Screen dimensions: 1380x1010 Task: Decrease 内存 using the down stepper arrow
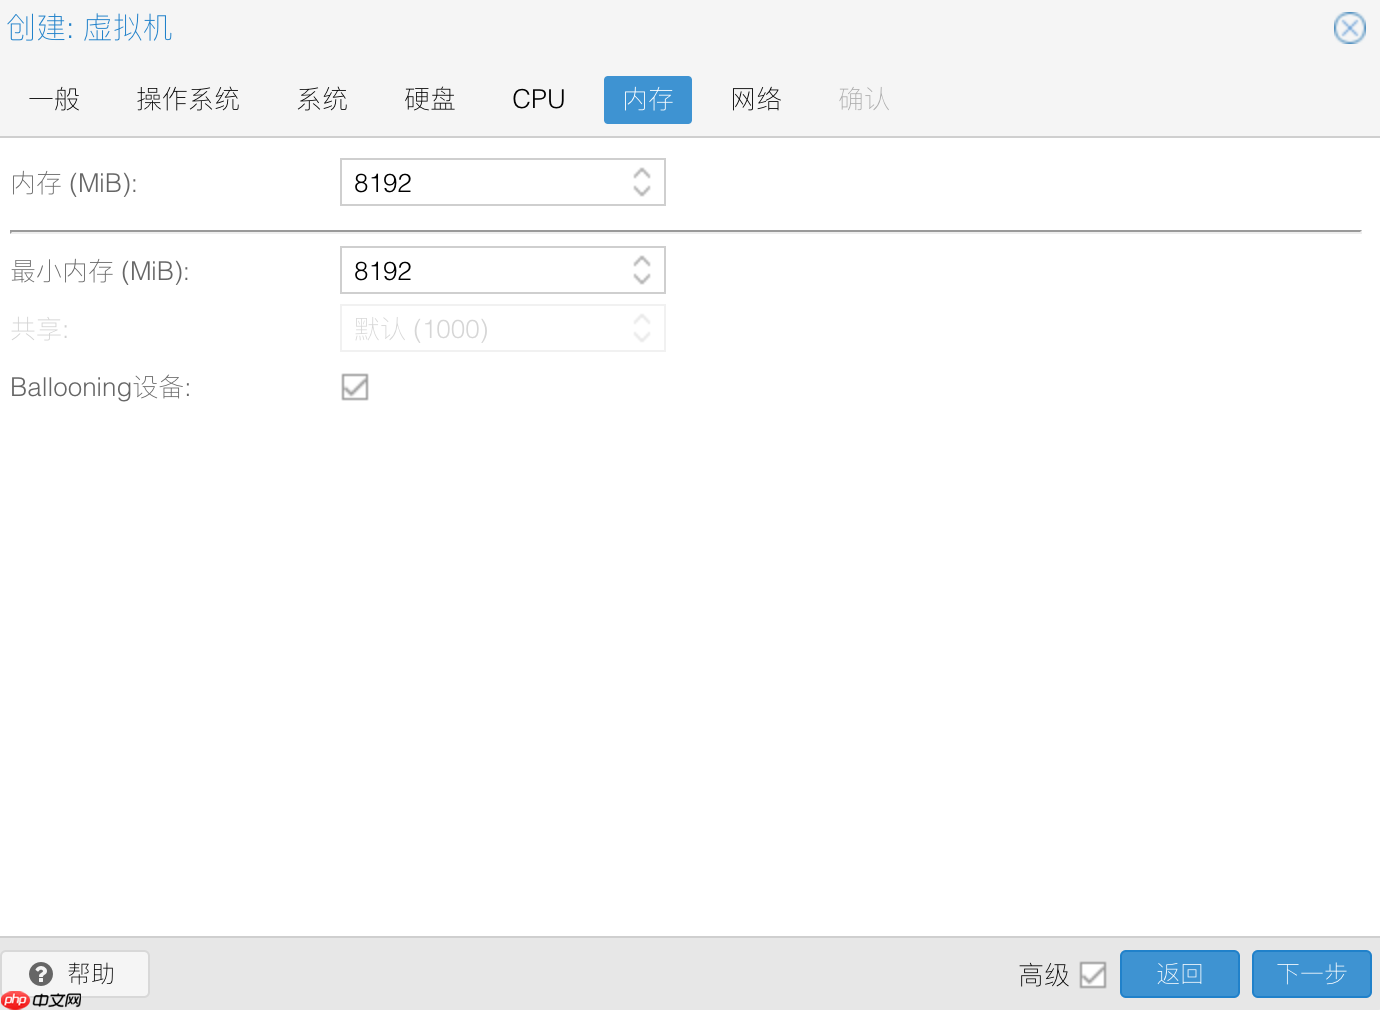pos(641,190)
